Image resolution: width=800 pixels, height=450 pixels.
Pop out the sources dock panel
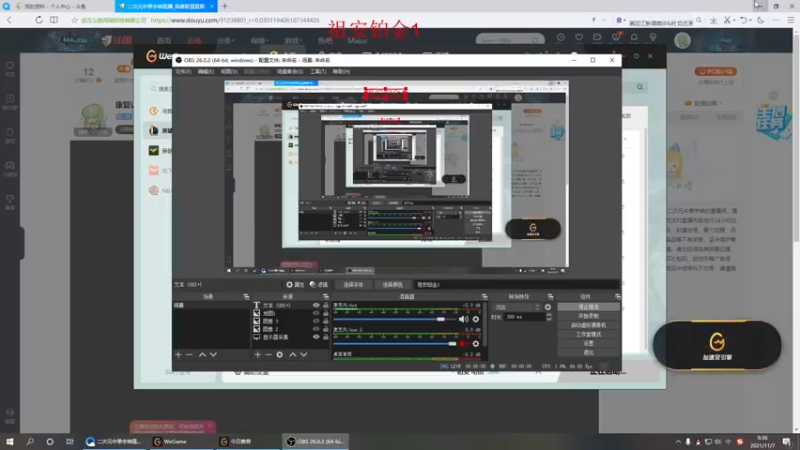pyautogui.click(x=326, y=296)
